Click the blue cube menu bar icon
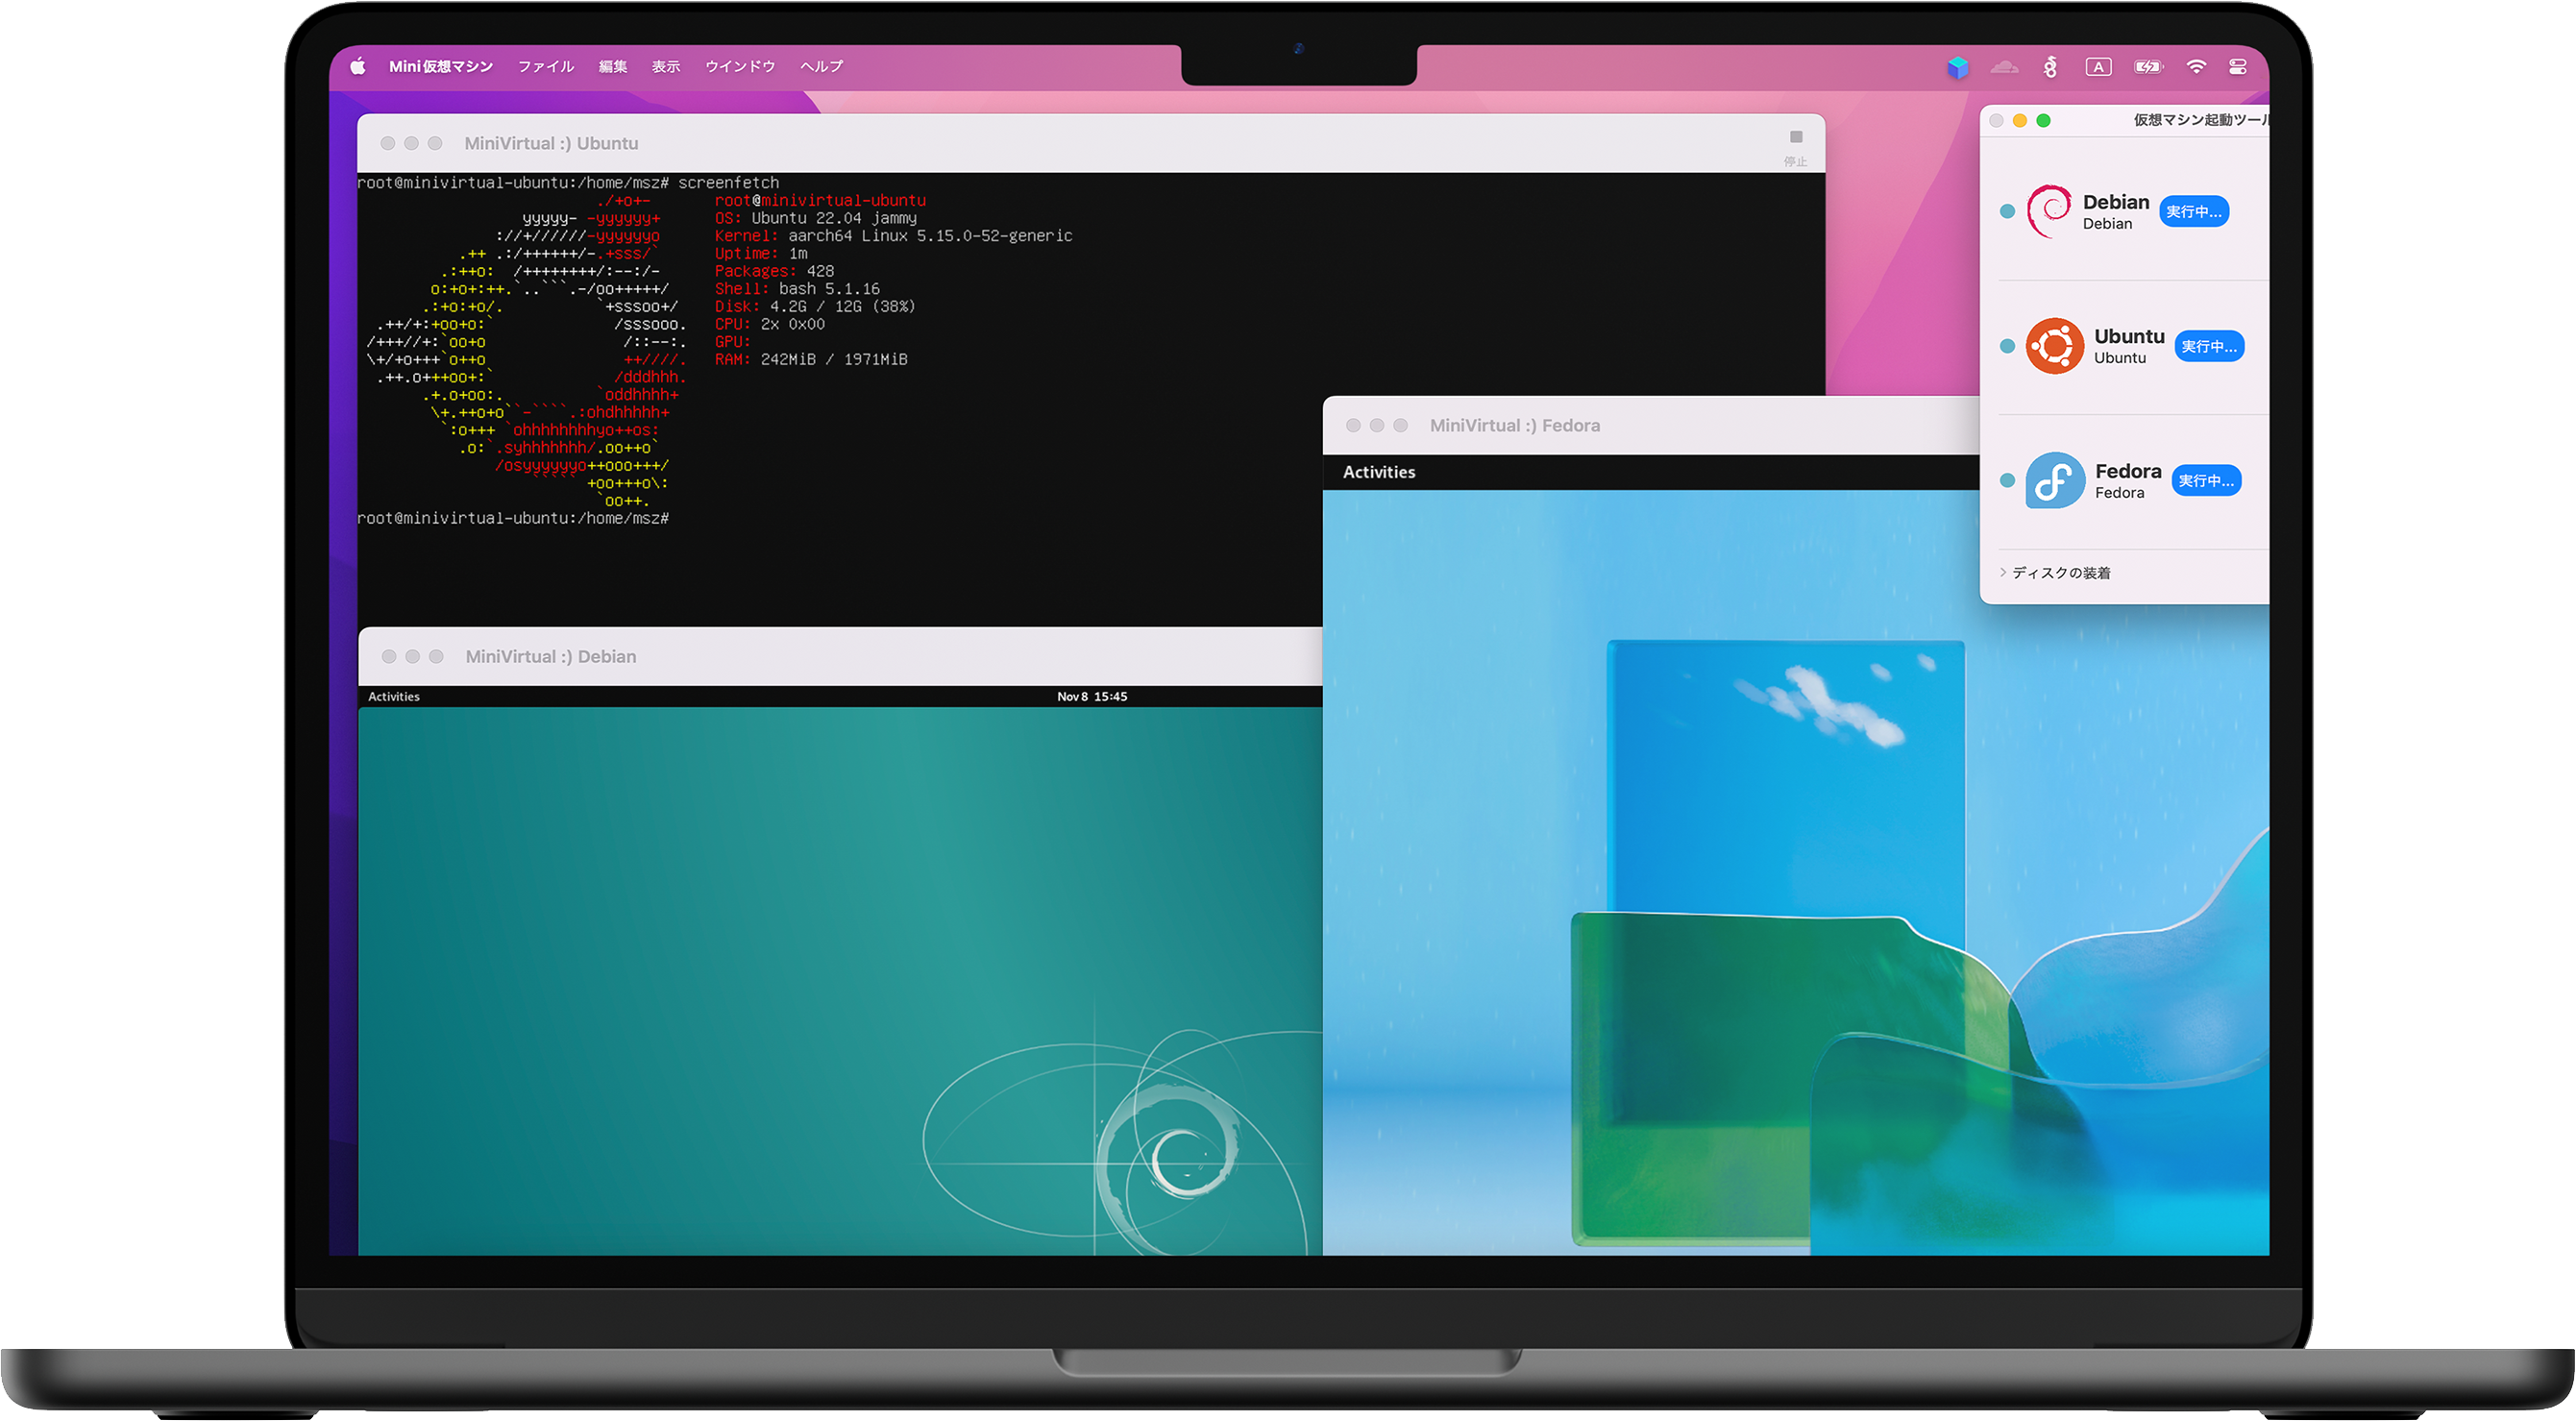The width and height of the screenshot is (2576, 1421). [1957, 67]
